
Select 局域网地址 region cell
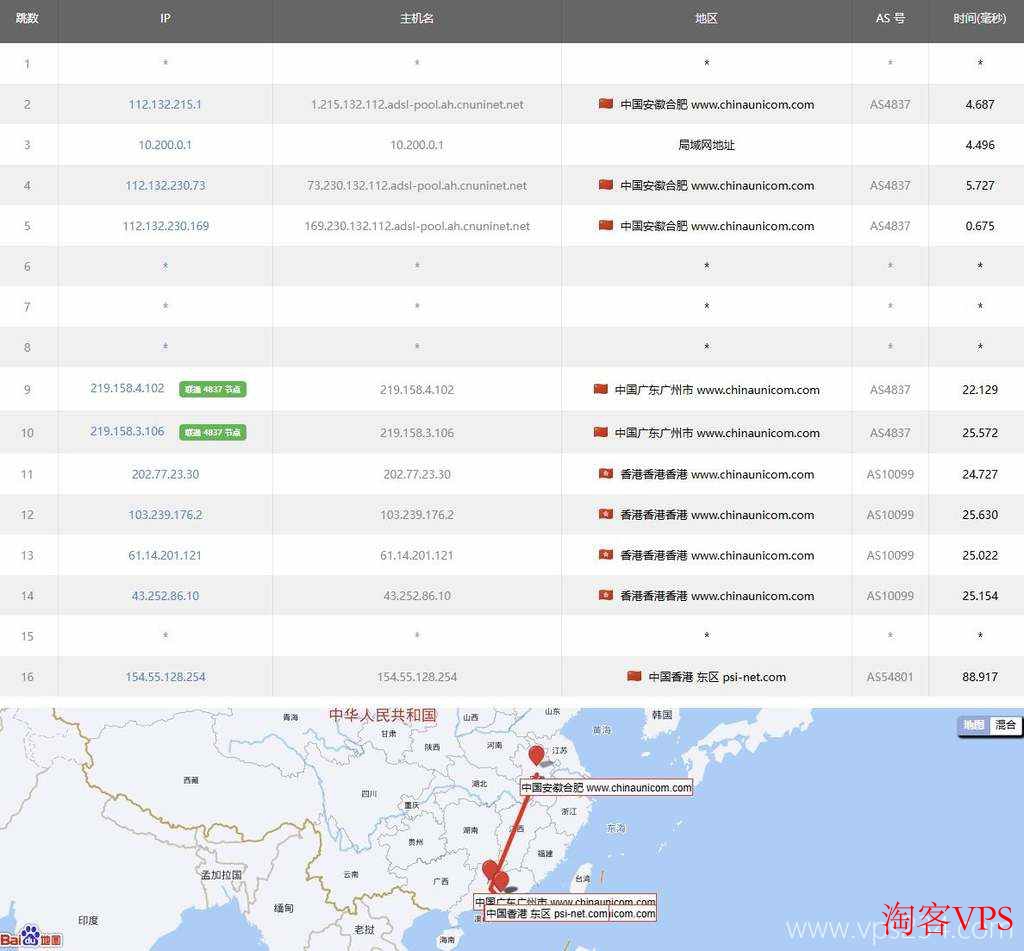tap(707, 145)
